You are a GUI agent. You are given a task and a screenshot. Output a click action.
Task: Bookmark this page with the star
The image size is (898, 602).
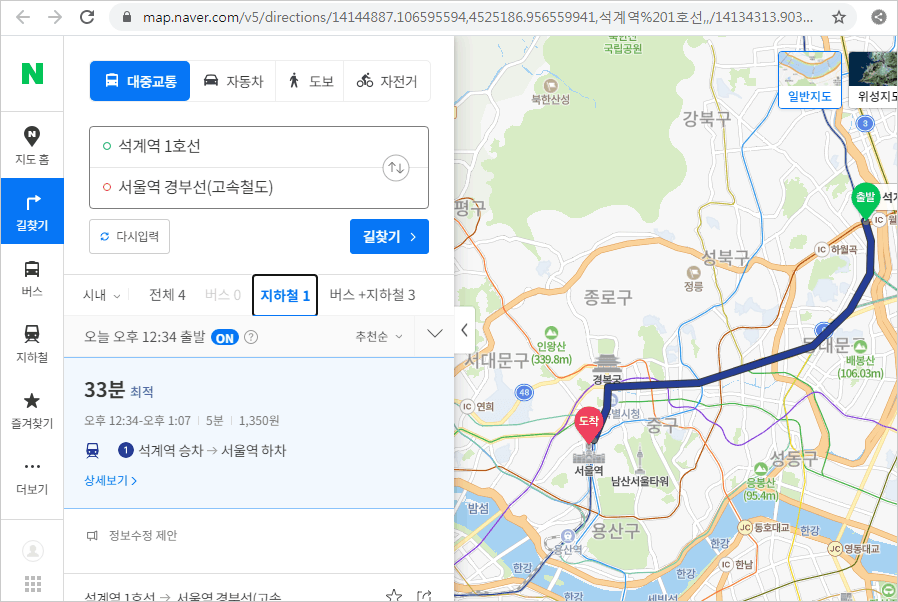tap(838, 17)
